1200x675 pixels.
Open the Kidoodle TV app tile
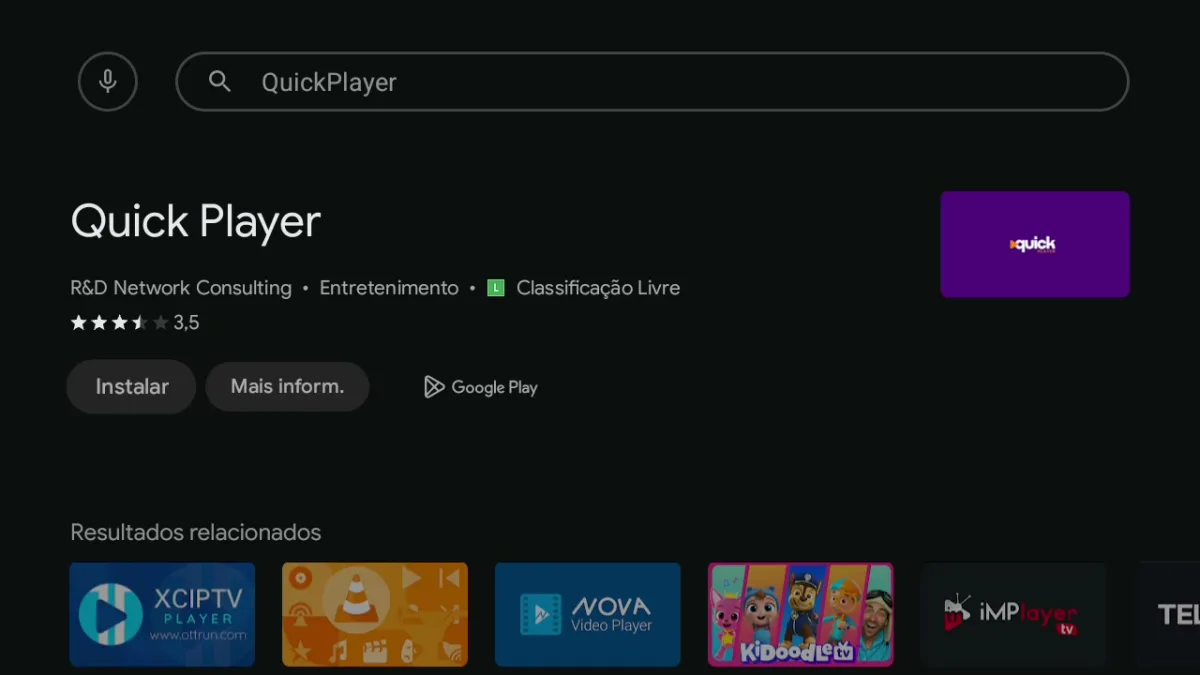(801, 614)
